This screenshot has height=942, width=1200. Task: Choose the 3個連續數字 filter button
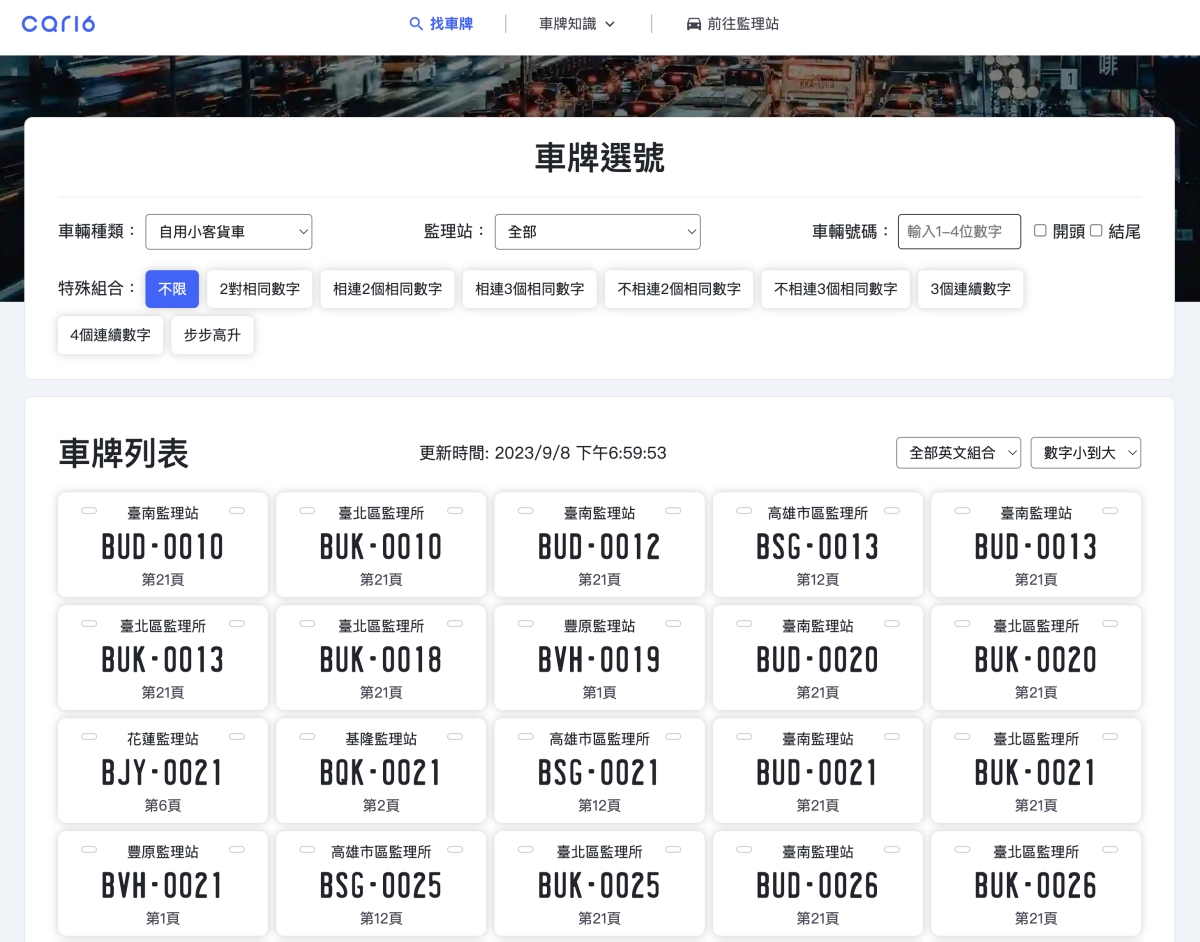coord(970,289)
